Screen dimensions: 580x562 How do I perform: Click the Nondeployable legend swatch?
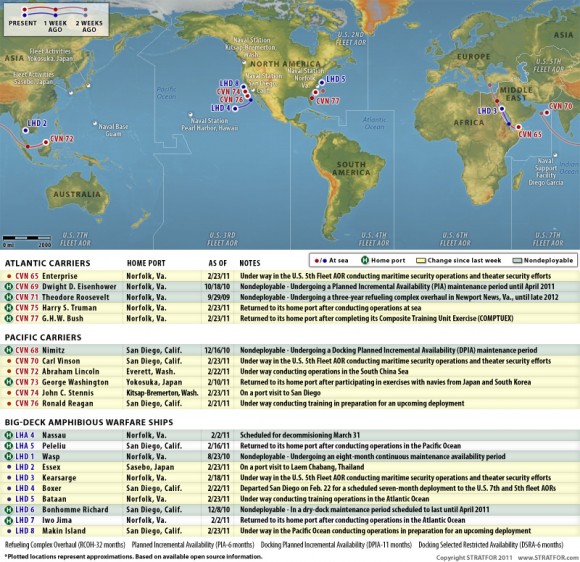pyautogui.click(x=517, y=260)
